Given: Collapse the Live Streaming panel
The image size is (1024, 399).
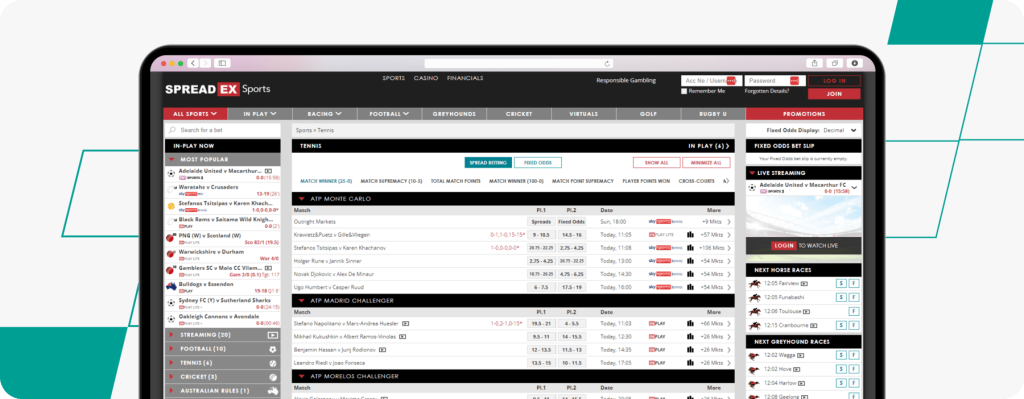Looking at the screenshot, I should coord(751,173).
